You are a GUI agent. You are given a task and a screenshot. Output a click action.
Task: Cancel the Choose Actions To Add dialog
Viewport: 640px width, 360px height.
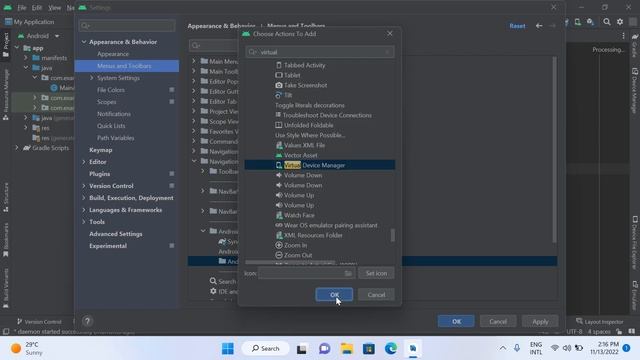[x=376, y=294]
